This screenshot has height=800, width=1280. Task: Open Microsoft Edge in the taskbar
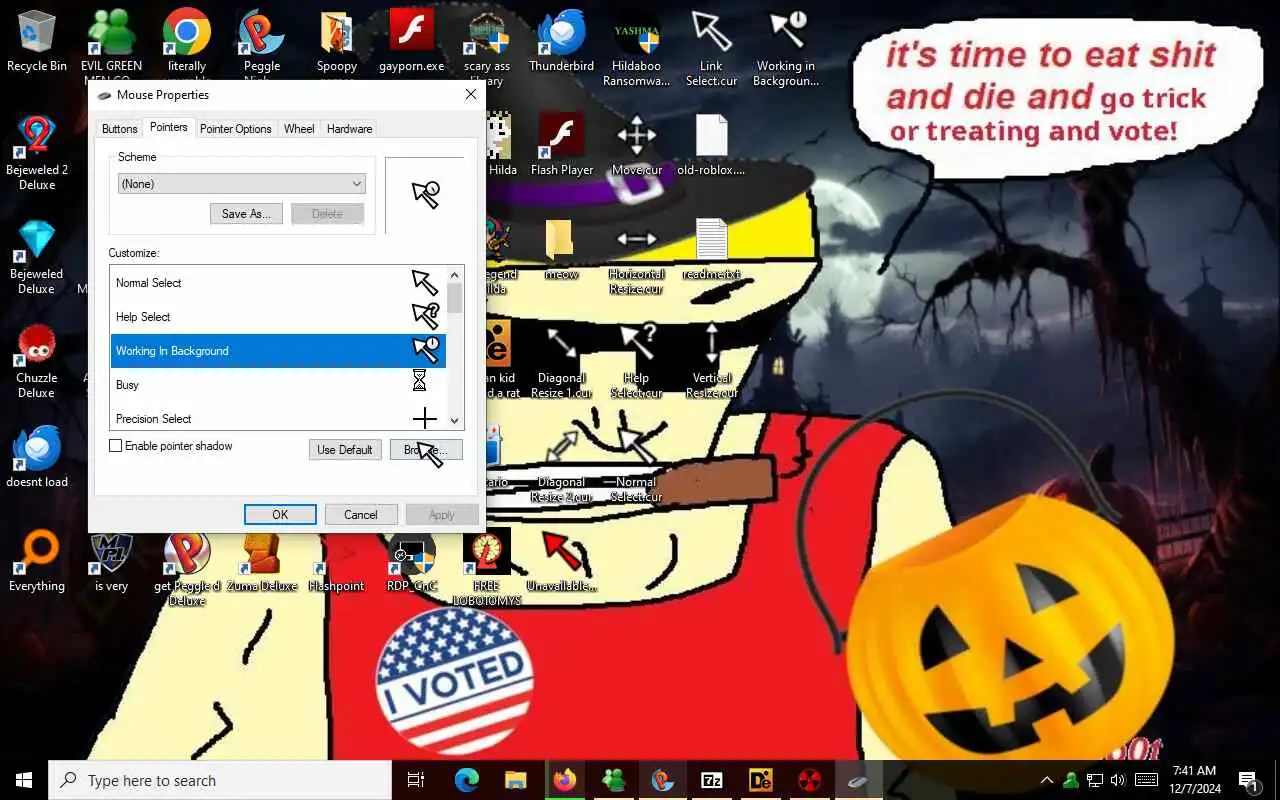(x=467, y=780)
